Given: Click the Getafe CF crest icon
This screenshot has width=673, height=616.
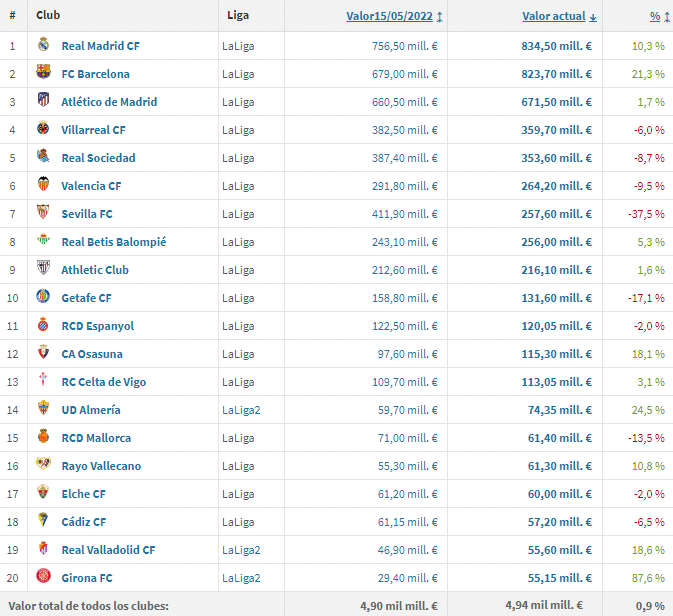Looking at the screenshot, I should [x=43, y=296].
